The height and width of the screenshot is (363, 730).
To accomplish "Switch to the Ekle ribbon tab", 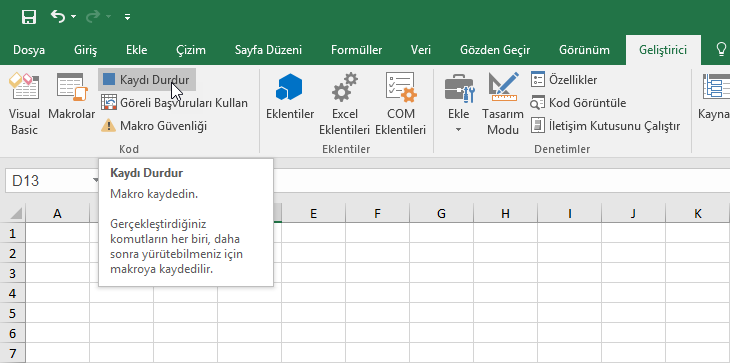I will click(136, 50).
